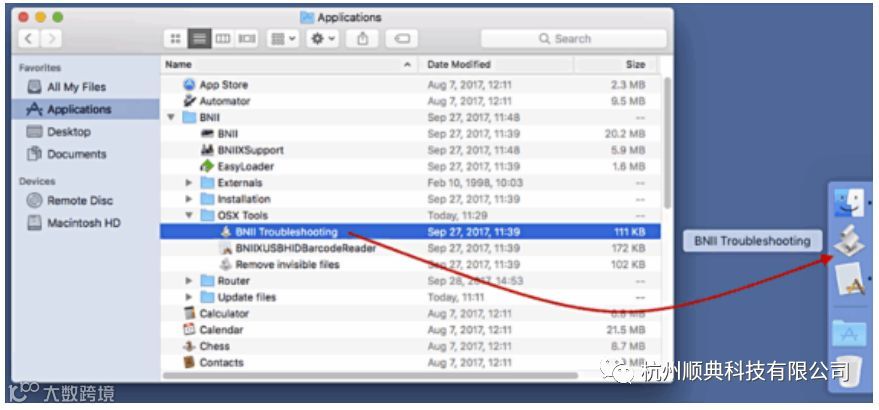Select the Router folder name
This screenshot has height=410, width=879.
pos(233,281)
